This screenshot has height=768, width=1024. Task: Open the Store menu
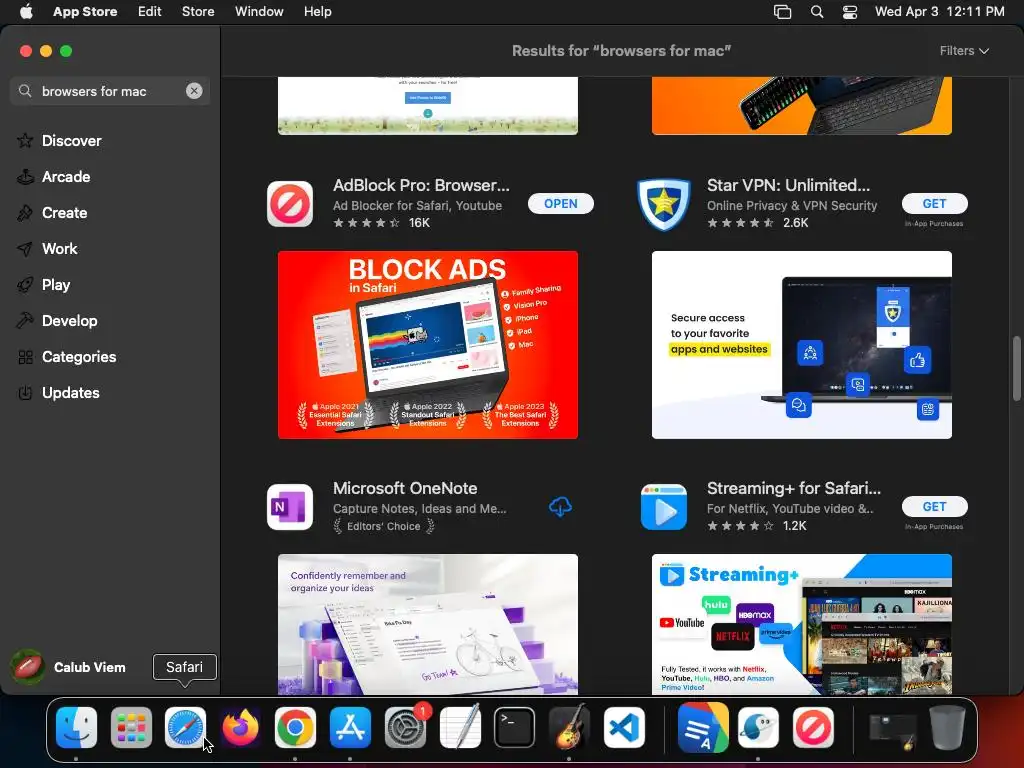(x=198, y=11)
